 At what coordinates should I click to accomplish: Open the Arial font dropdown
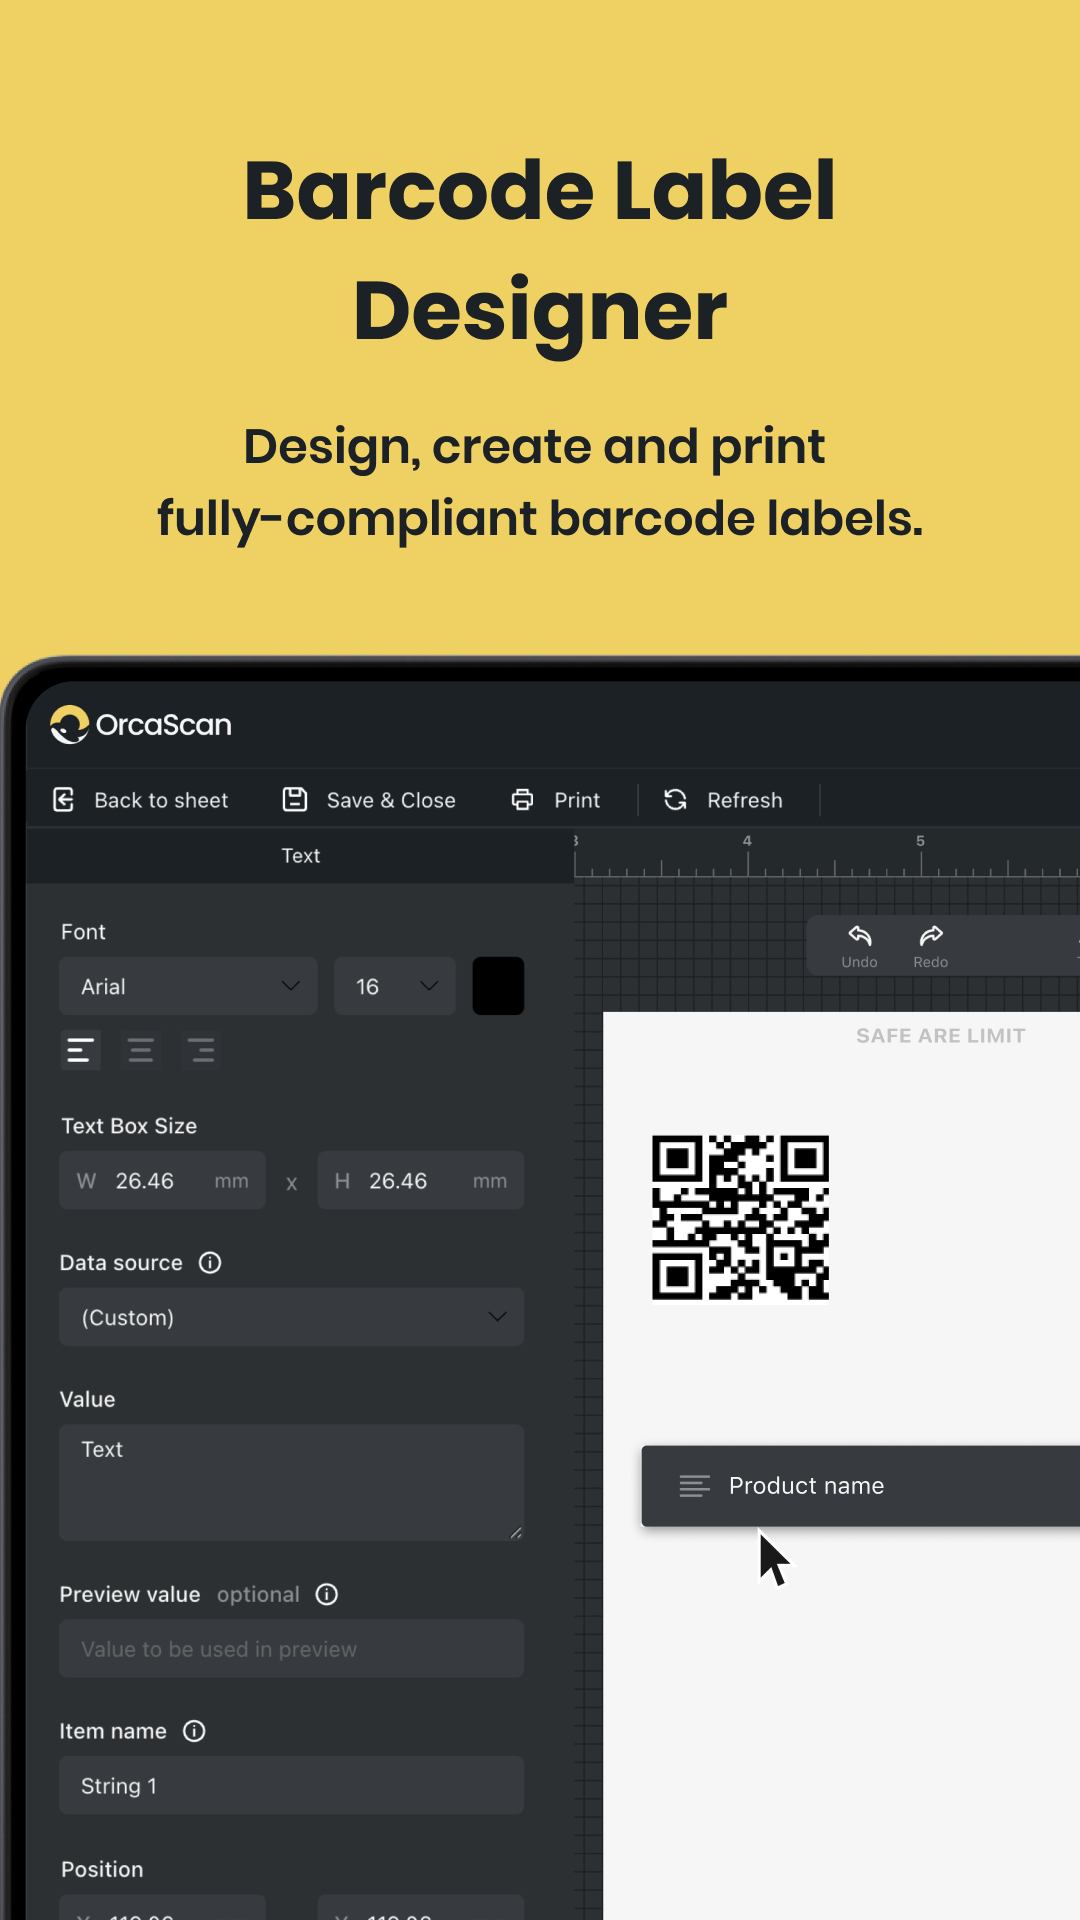coord(189,986)
